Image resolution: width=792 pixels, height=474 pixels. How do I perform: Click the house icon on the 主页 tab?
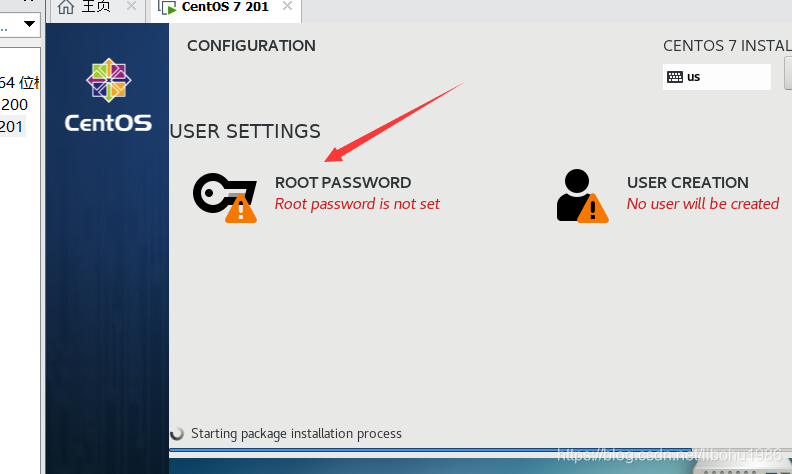pyautogui.click(x=66, y=8)
